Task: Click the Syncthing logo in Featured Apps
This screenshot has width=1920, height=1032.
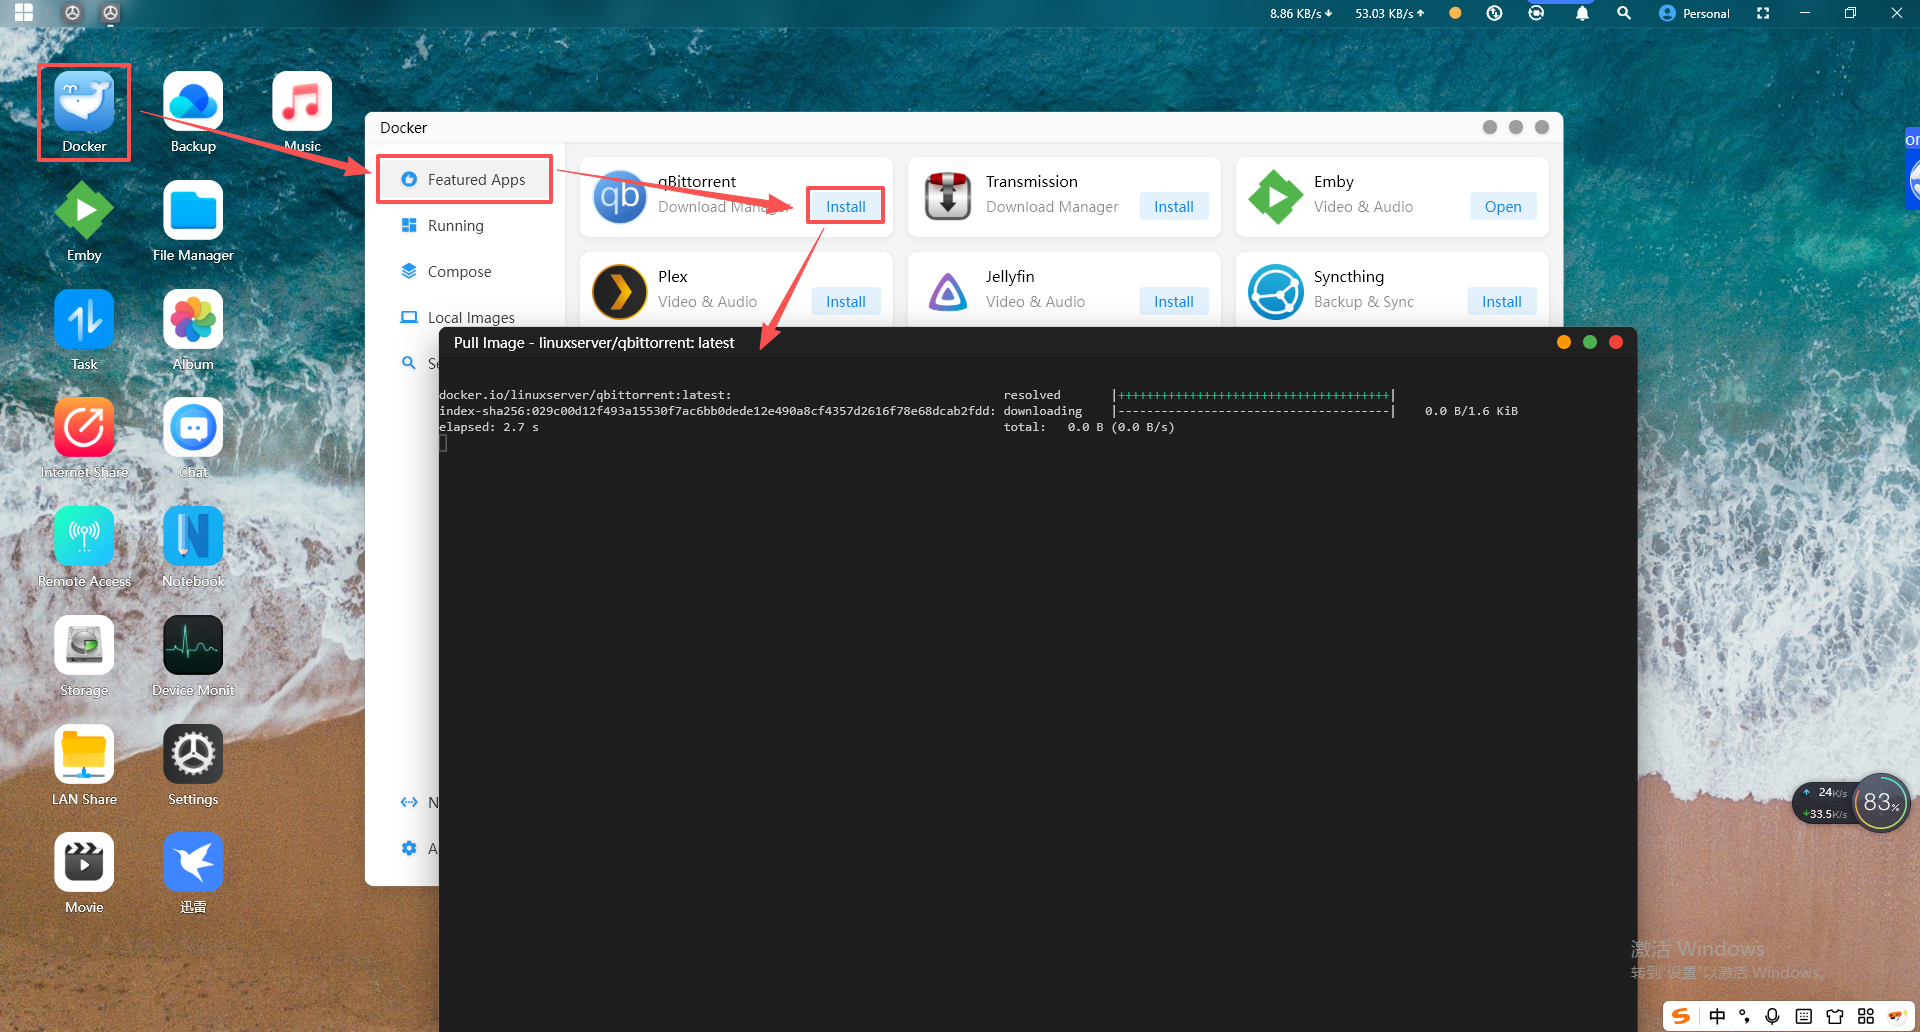Action: click(x=1276, y=292)
